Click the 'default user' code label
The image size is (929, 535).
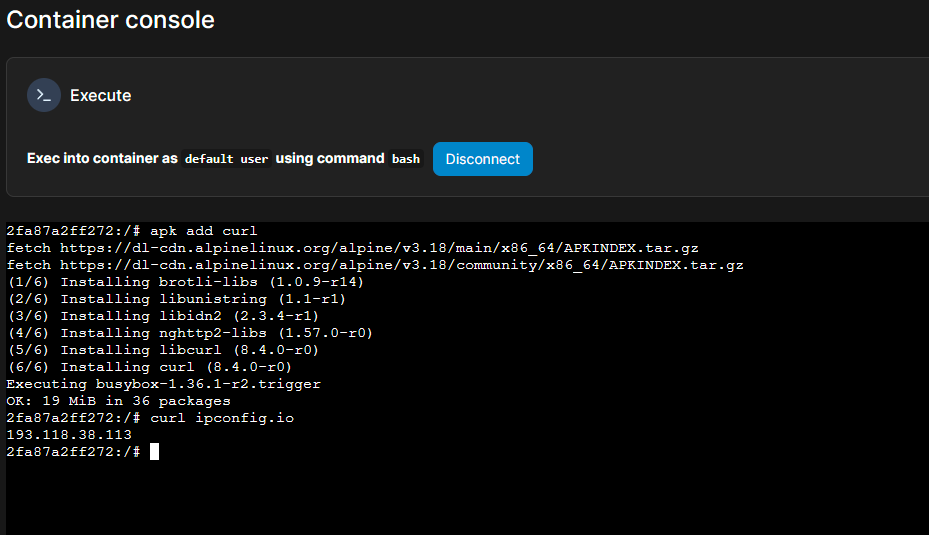pyautogui.click(x=226, y=159)
